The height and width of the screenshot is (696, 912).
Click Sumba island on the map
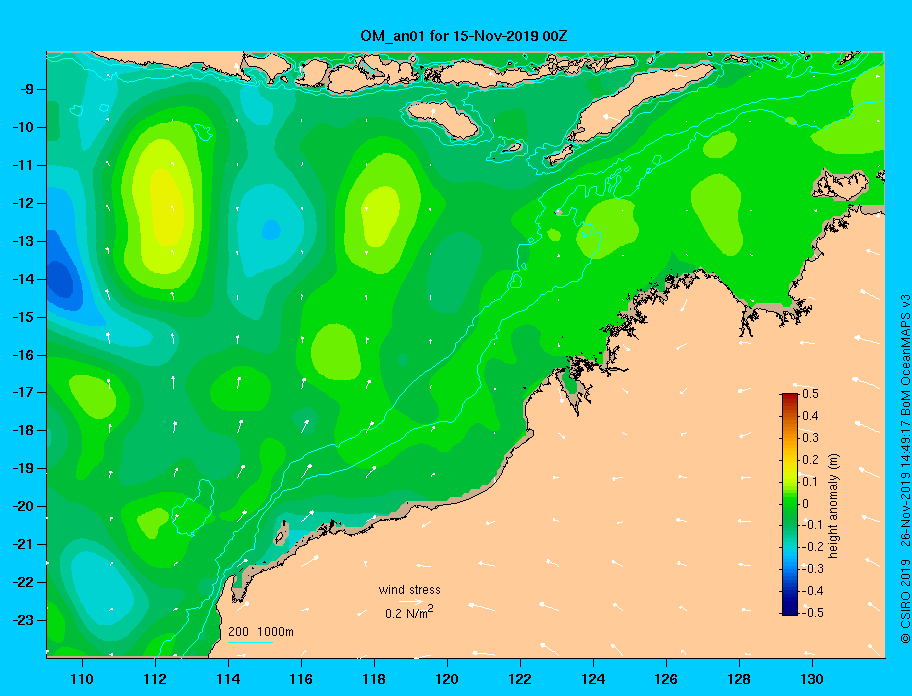[x=442, y=119]
